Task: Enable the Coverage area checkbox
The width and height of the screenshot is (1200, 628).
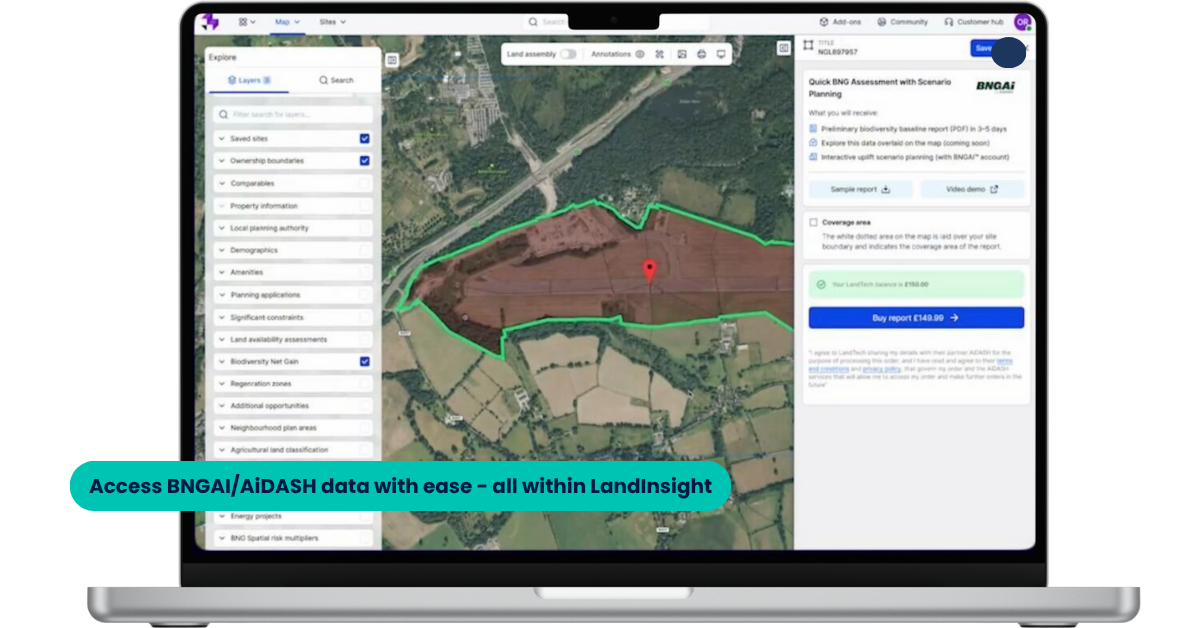Action: pyautogui.click(x=813, y=222)
